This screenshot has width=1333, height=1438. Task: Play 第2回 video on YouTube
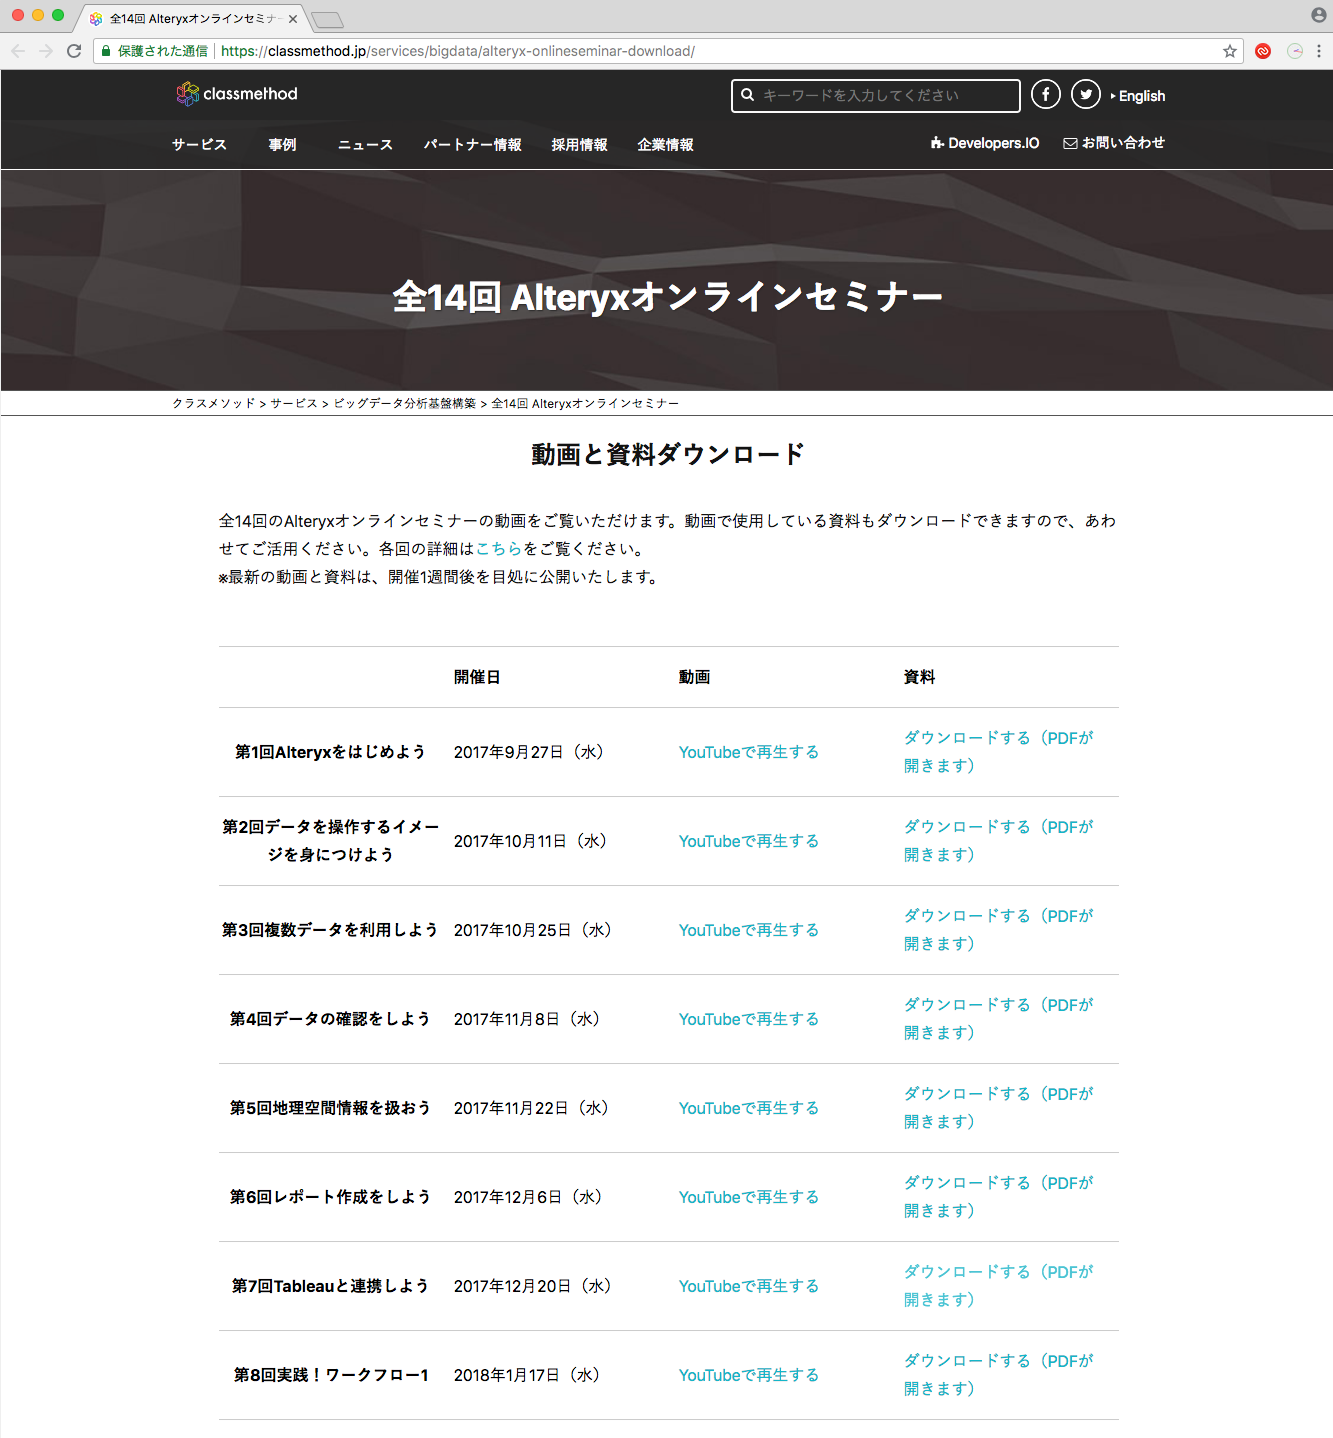click(x=749, y=841)
